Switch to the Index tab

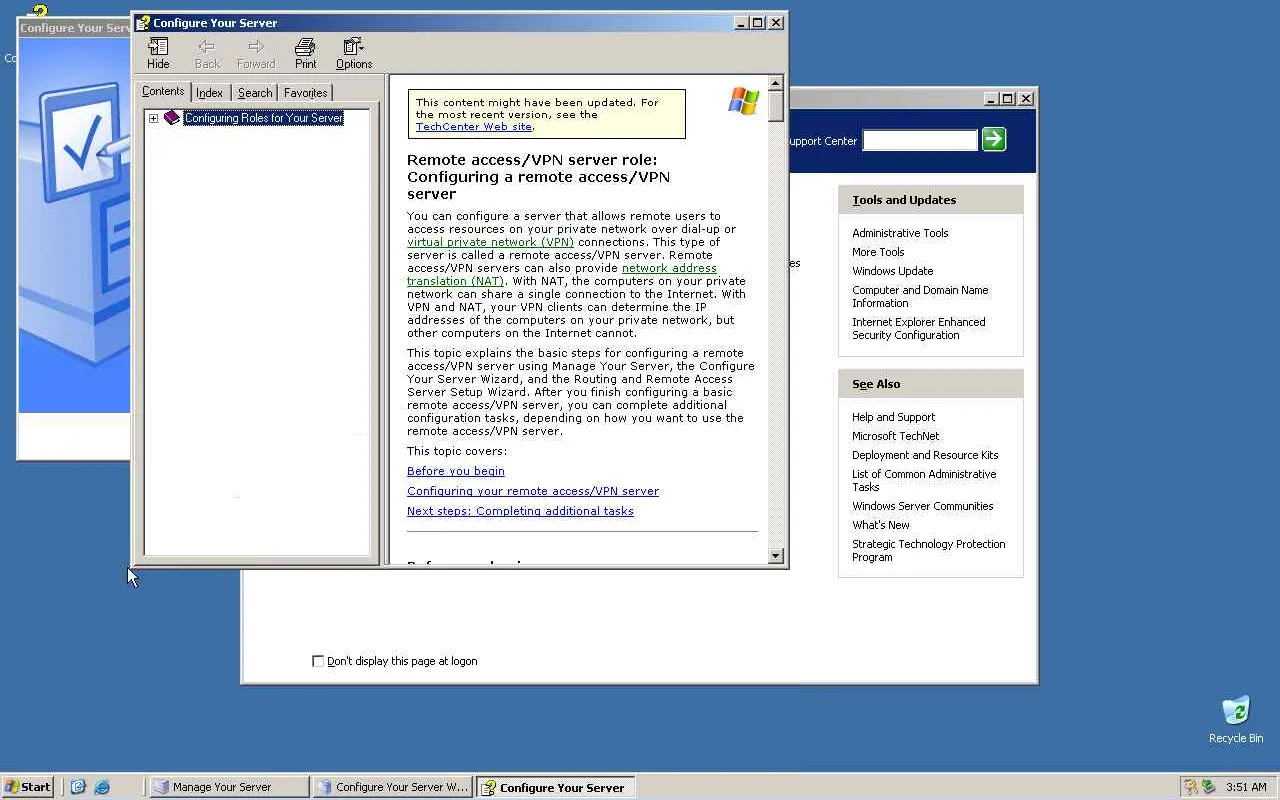tap(209, 93)
